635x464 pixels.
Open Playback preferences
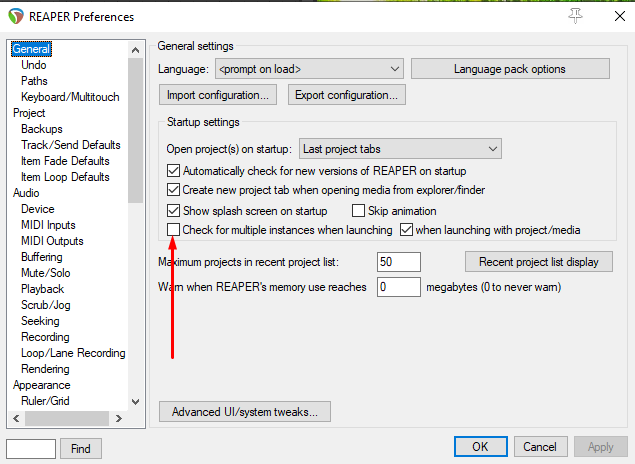point(43,289)
